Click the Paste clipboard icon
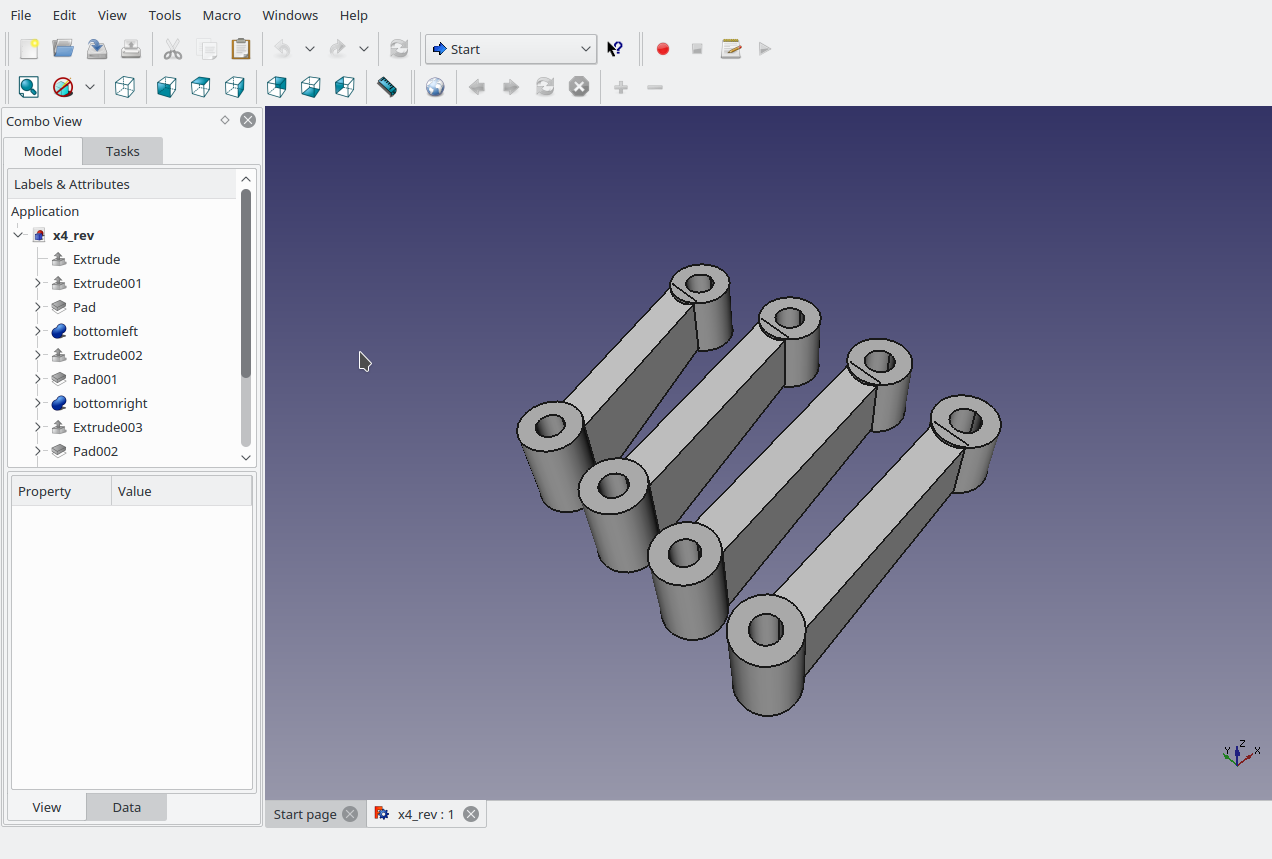This screenshot has height=859, width=1272. (x=240, y=49)
